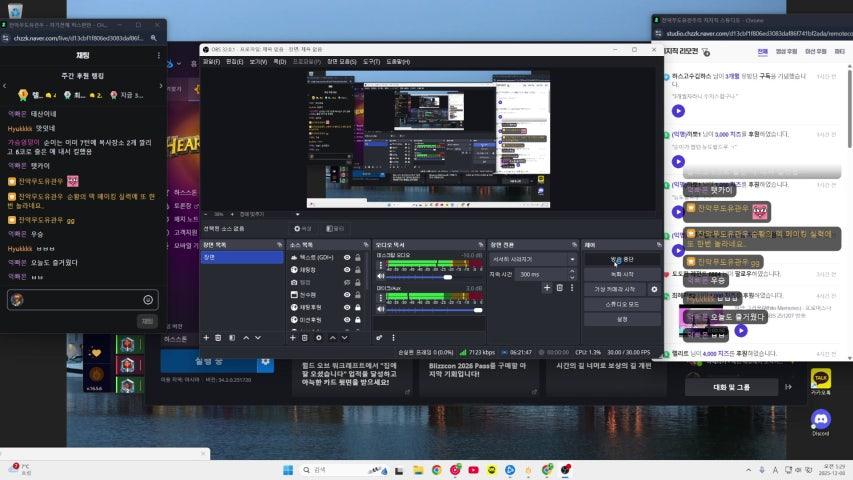Toggle visibility of 텍스트 (GDI+) source
Screen dimensions: 853x480
tap(347, 258)
